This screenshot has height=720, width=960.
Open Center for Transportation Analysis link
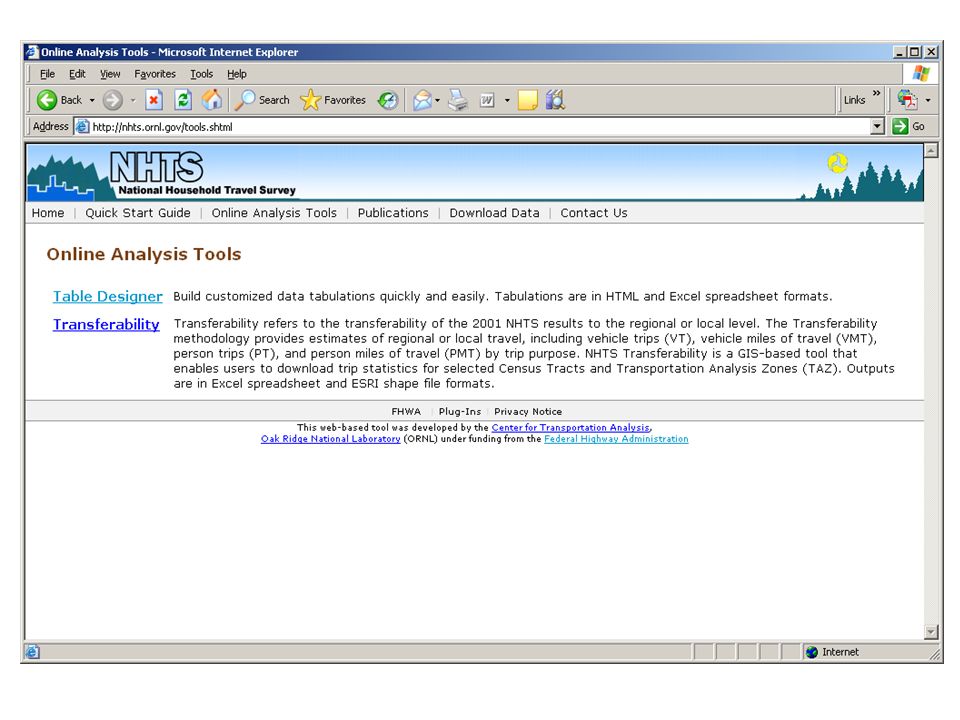click(571, 427)
